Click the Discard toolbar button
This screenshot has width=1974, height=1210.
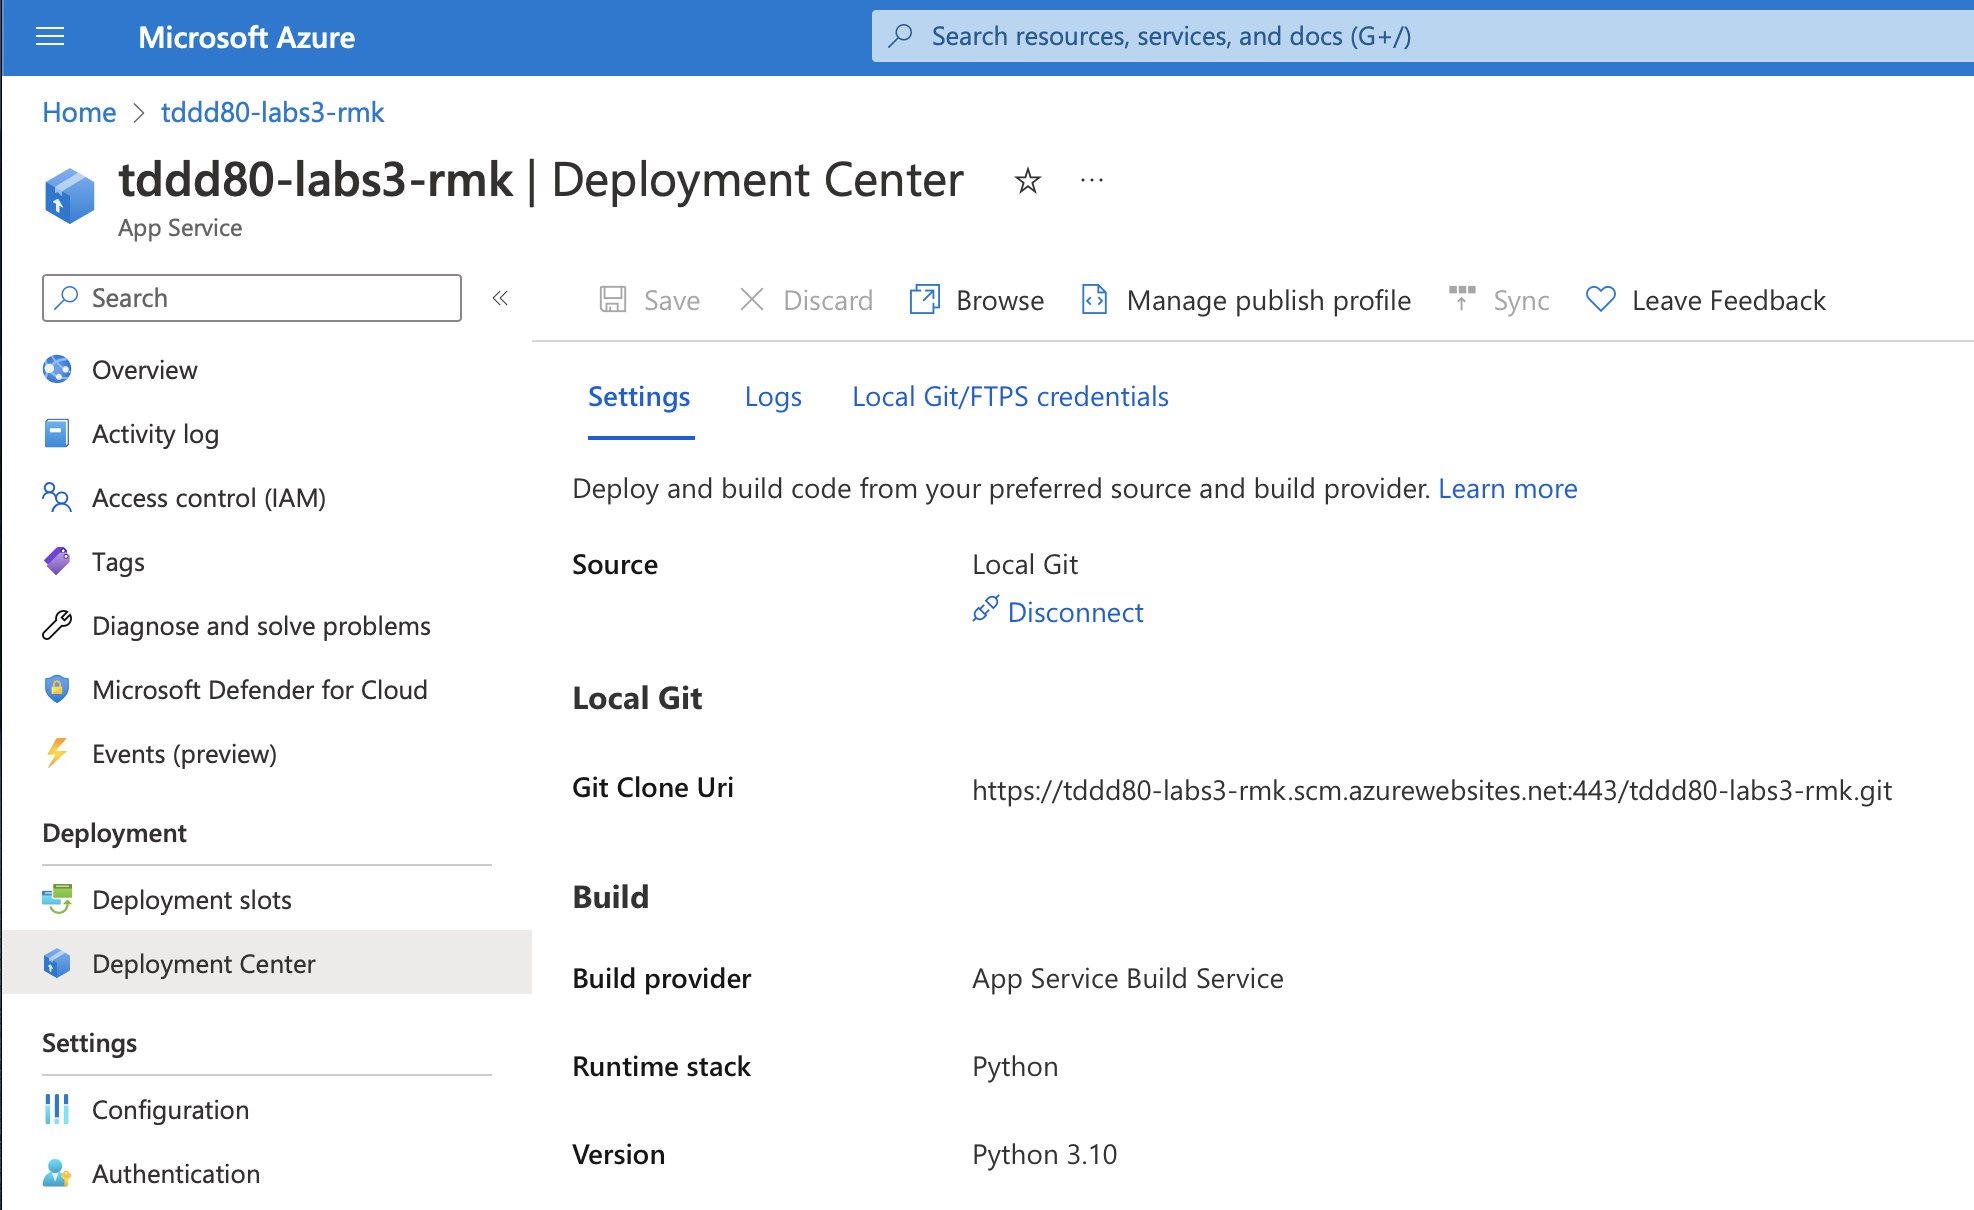pyautogui.click(x=805, y=300)
